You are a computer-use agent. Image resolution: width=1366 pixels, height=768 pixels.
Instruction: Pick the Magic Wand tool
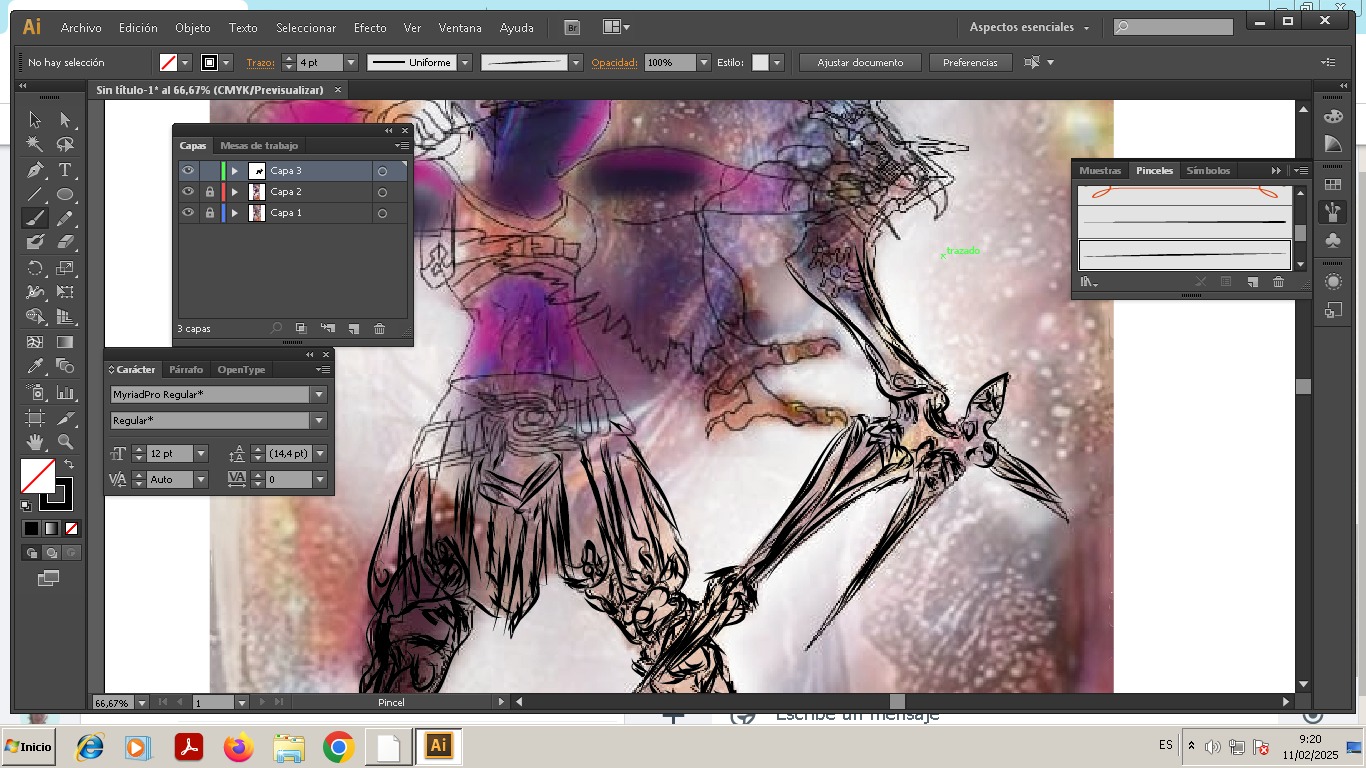(x=35, y=144)
